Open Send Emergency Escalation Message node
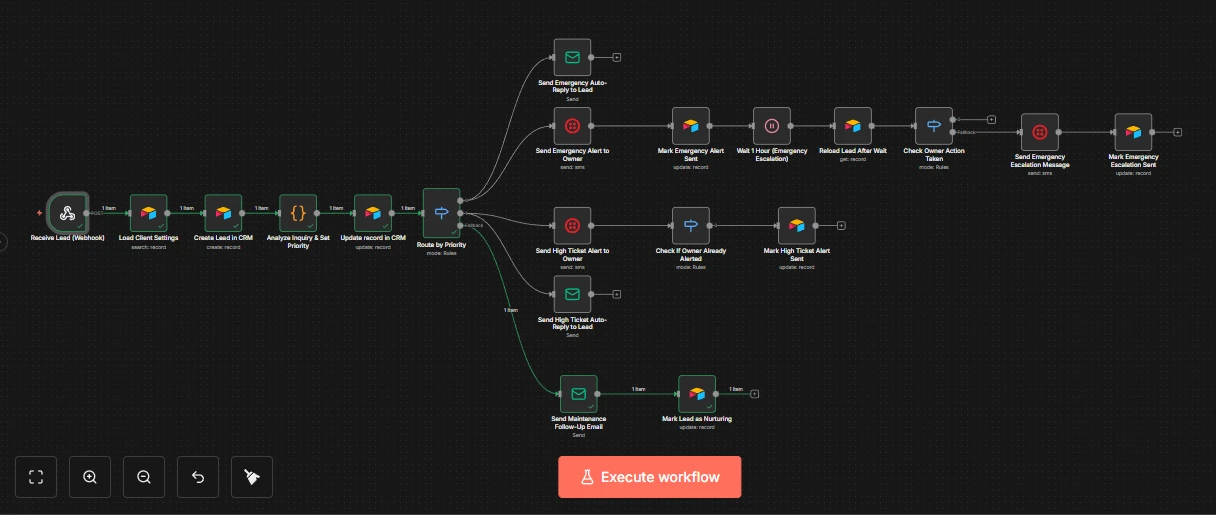 click(1040, 132)
